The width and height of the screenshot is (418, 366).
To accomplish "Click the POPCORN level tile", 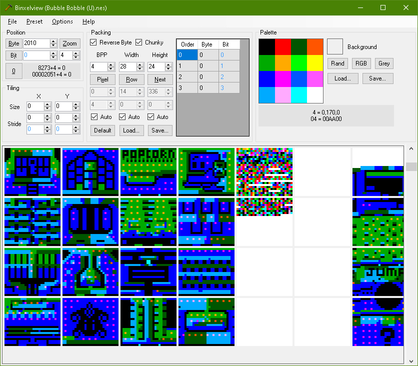I will pos(148,172).
